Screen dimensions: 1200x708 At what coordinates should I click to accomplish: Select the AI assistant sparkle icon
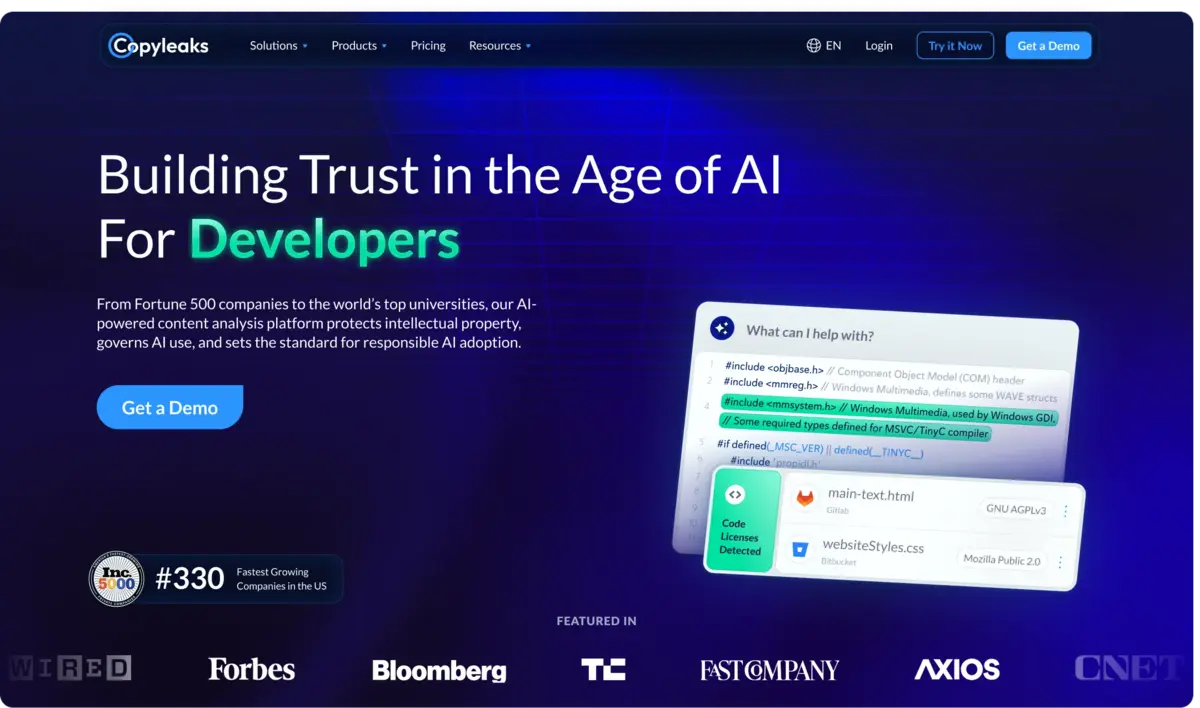[721, 328]
